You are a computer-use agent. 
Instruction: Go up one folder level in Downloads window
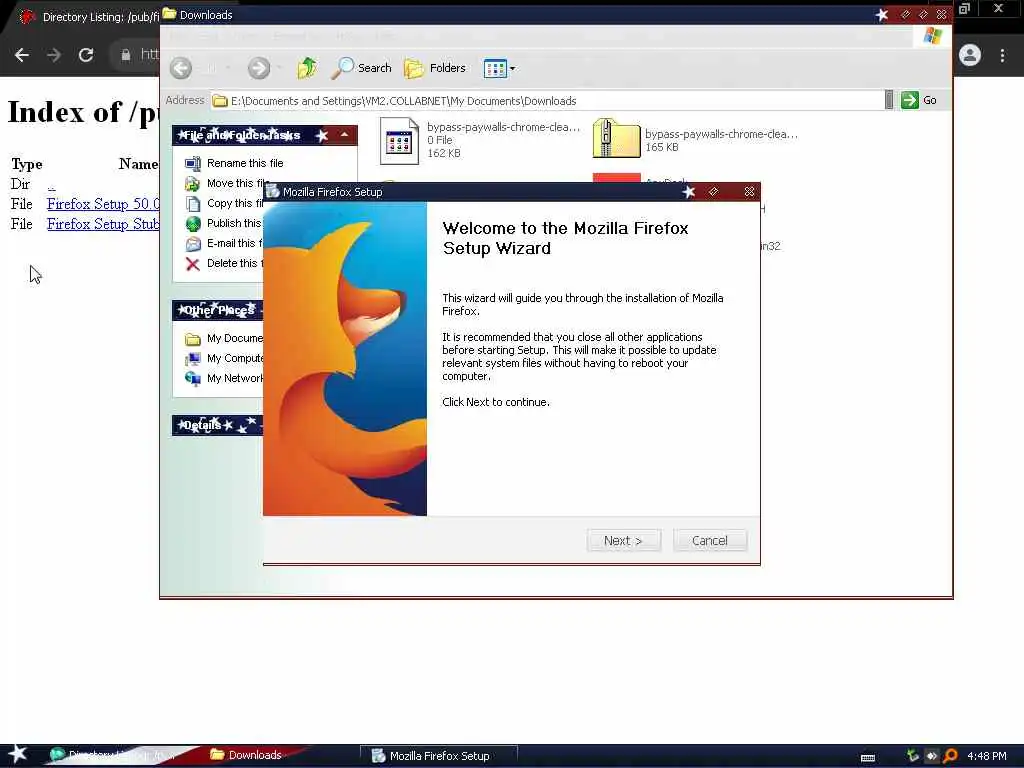click(x=306, y=68)
